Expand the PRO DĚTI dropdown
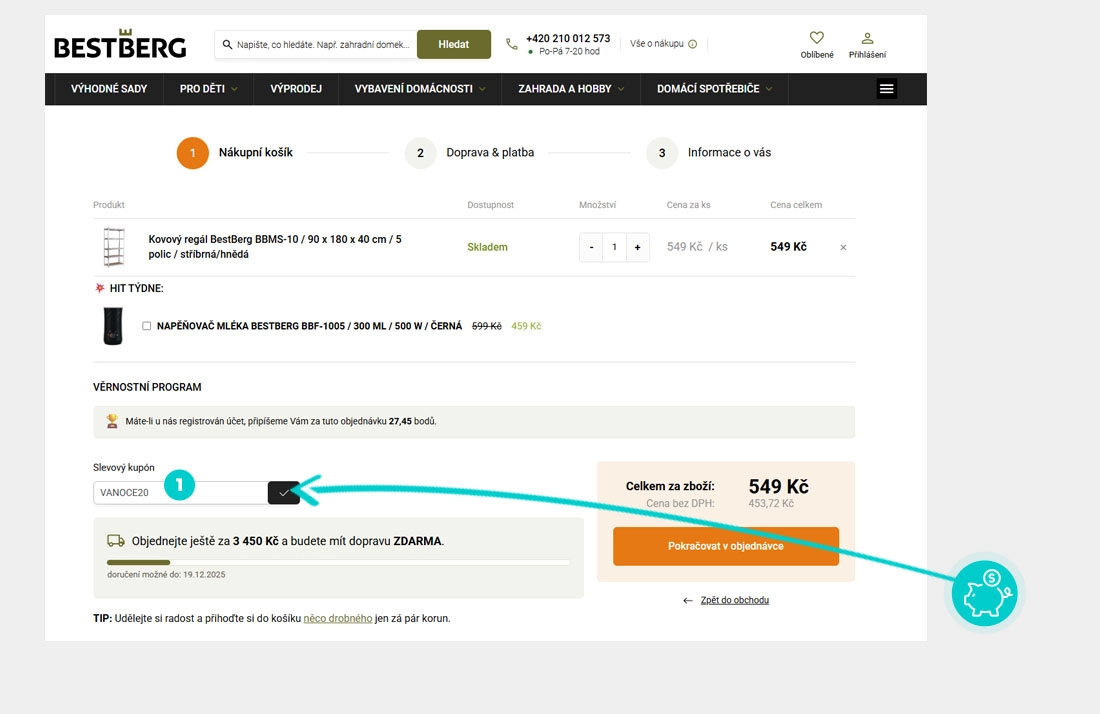The image size is (1100, 714). [207, 88]
